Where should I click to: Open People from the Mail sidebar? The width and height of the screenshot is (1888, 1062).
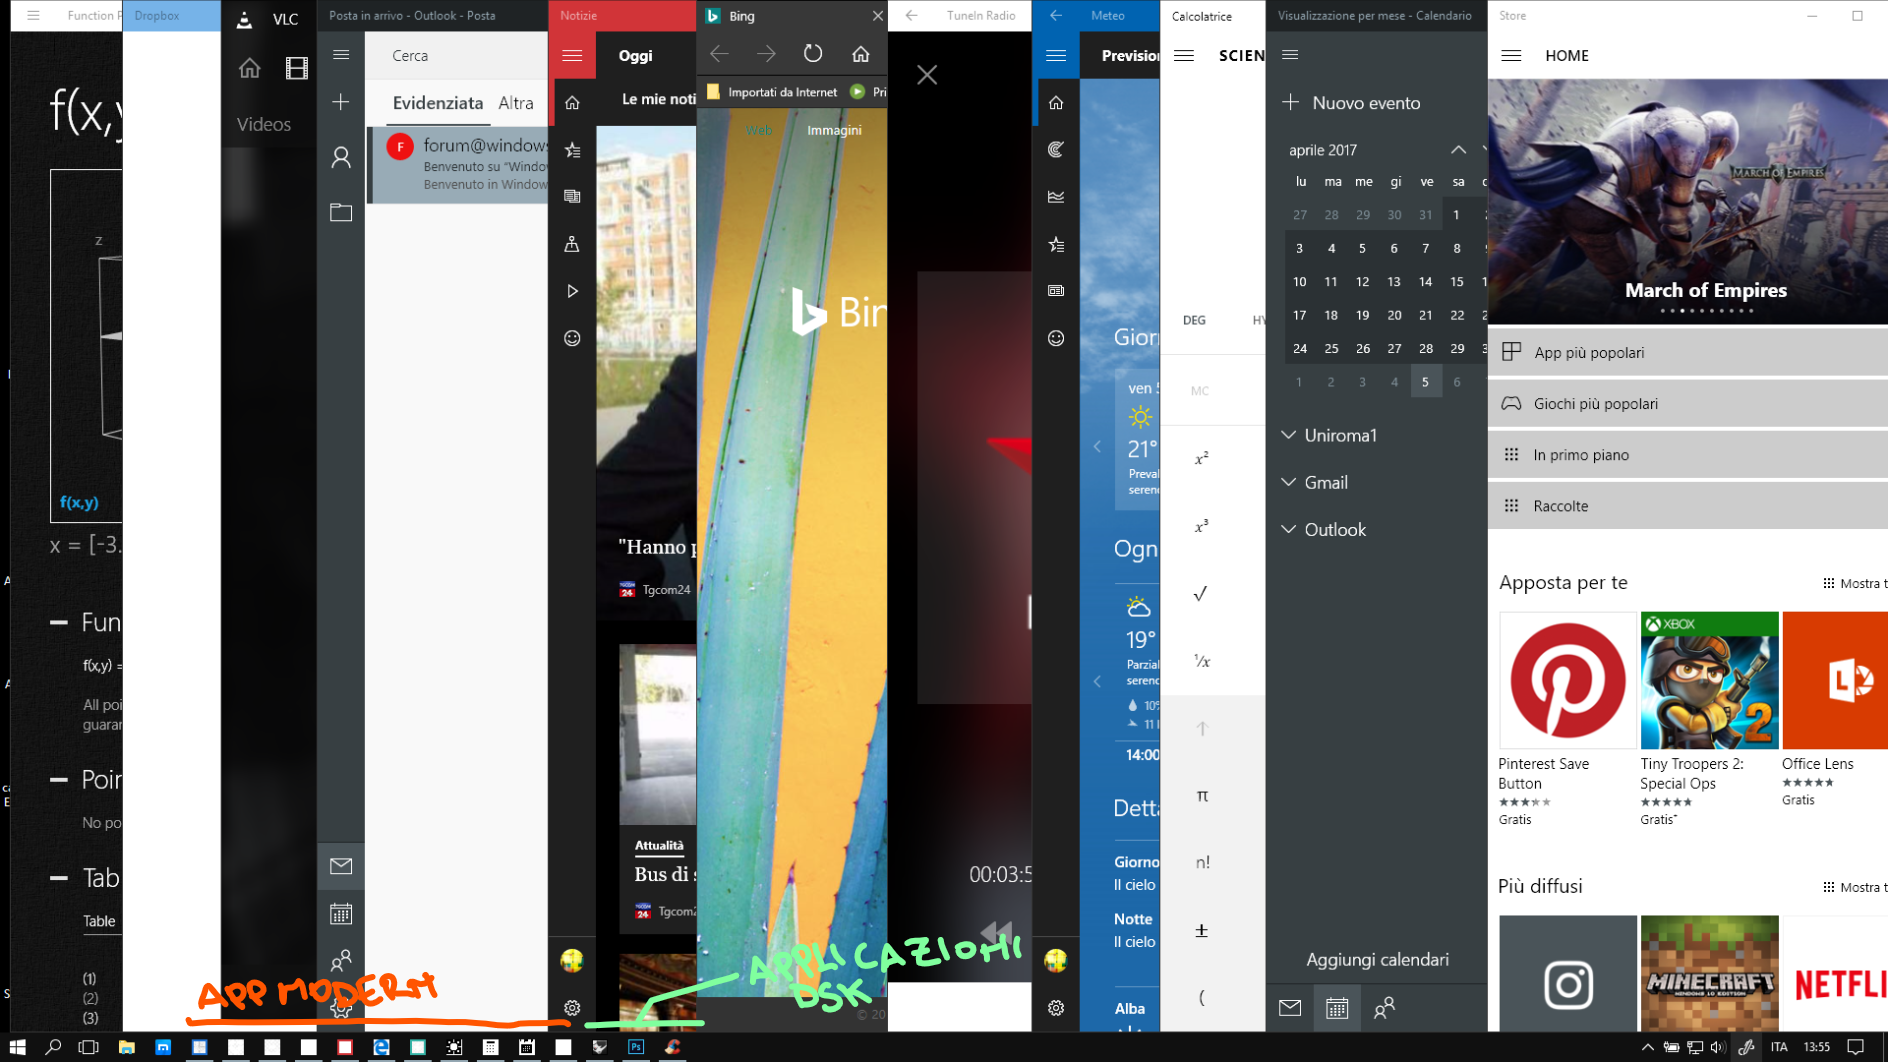point(341,960)
